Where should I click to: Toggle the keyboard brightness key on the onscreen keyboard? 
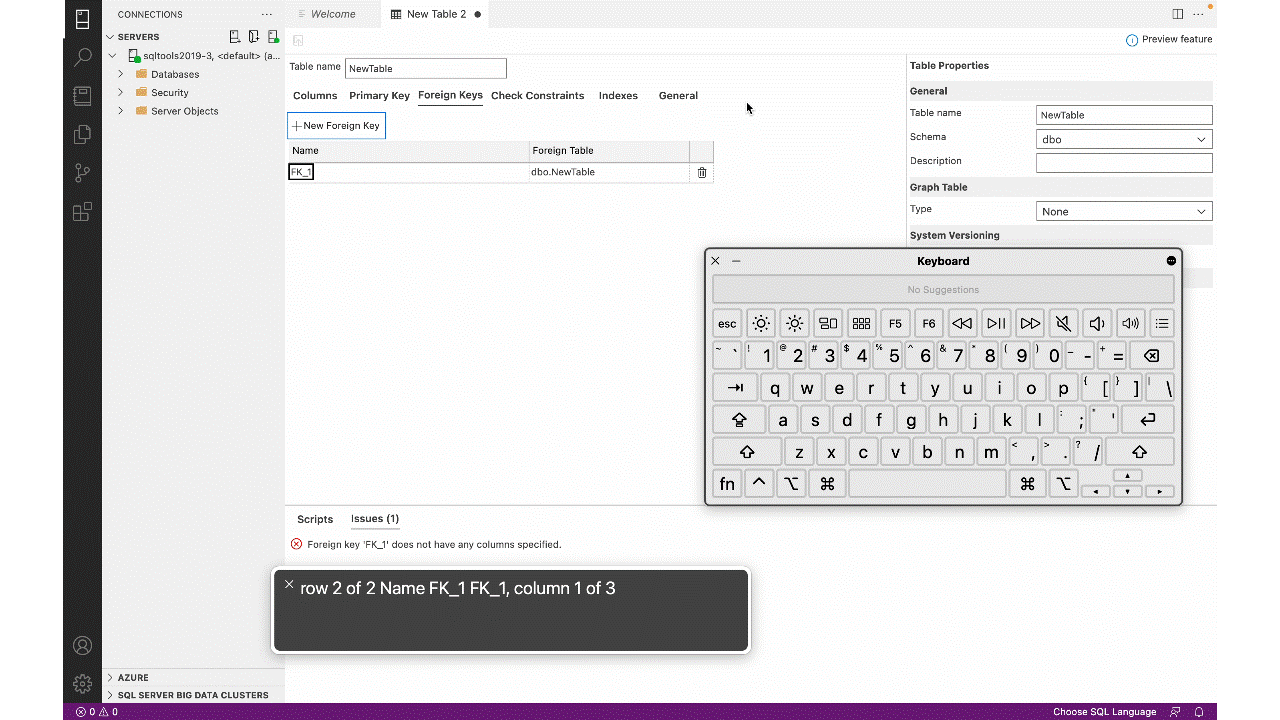click(760, 322)
